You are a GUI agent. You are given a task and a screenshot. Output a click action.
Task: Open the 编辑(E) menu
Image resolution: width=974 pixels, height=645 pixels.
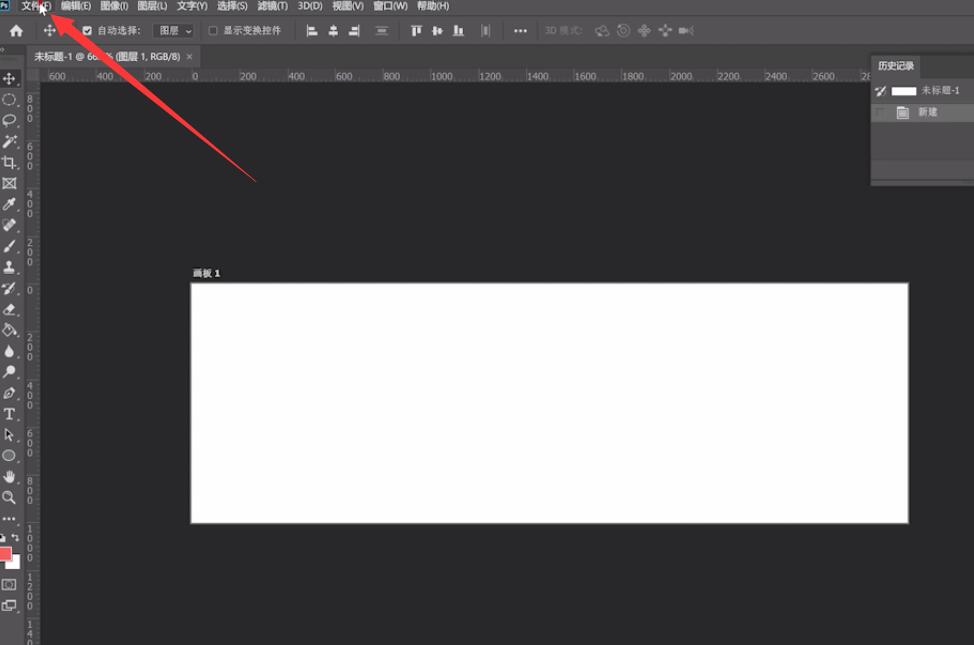76,6
